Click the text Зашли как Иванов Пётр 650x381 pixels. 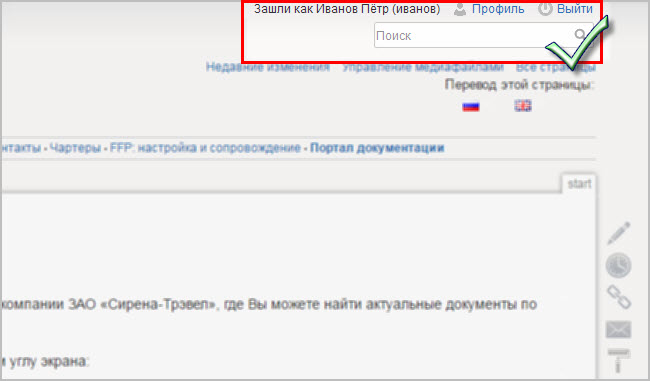pyautogui.click(x=321, y=9)
